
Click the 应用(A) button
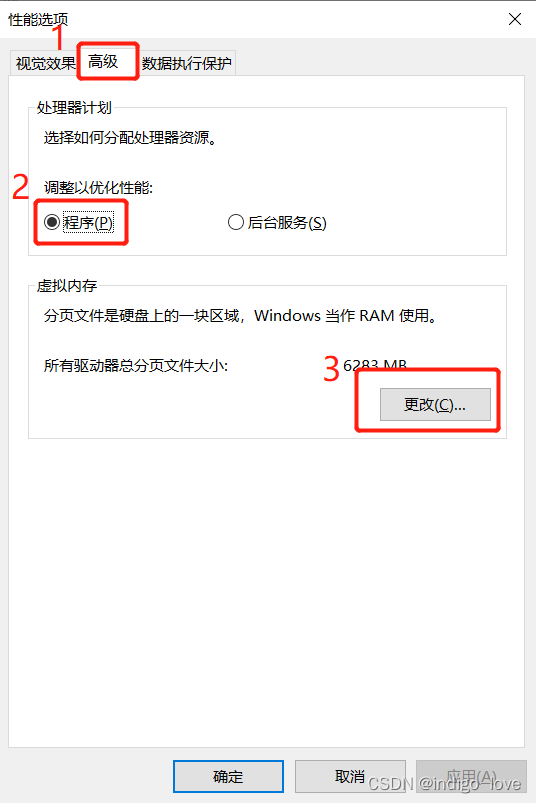[x=471, y=776]
